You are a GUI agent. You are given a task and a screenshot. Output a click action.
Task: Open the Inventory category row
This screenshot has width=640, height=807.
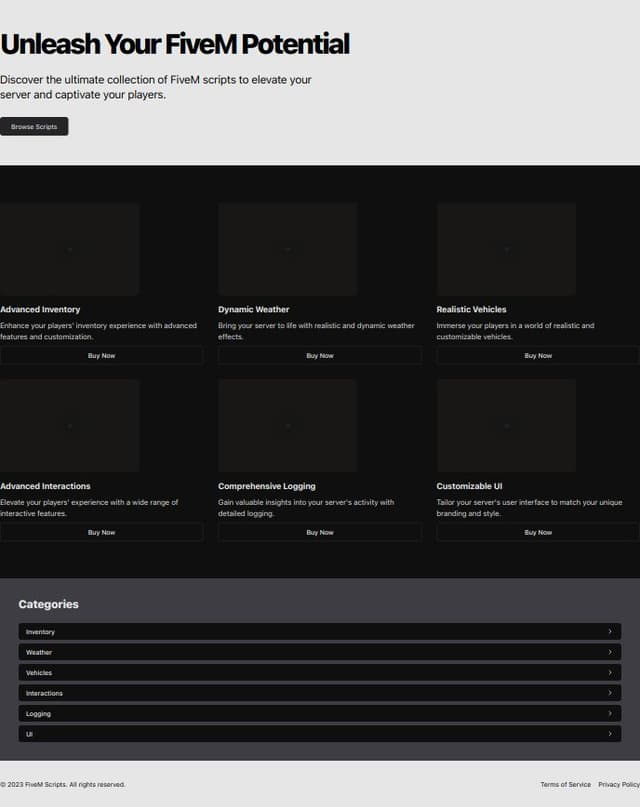tap(319, 631)
